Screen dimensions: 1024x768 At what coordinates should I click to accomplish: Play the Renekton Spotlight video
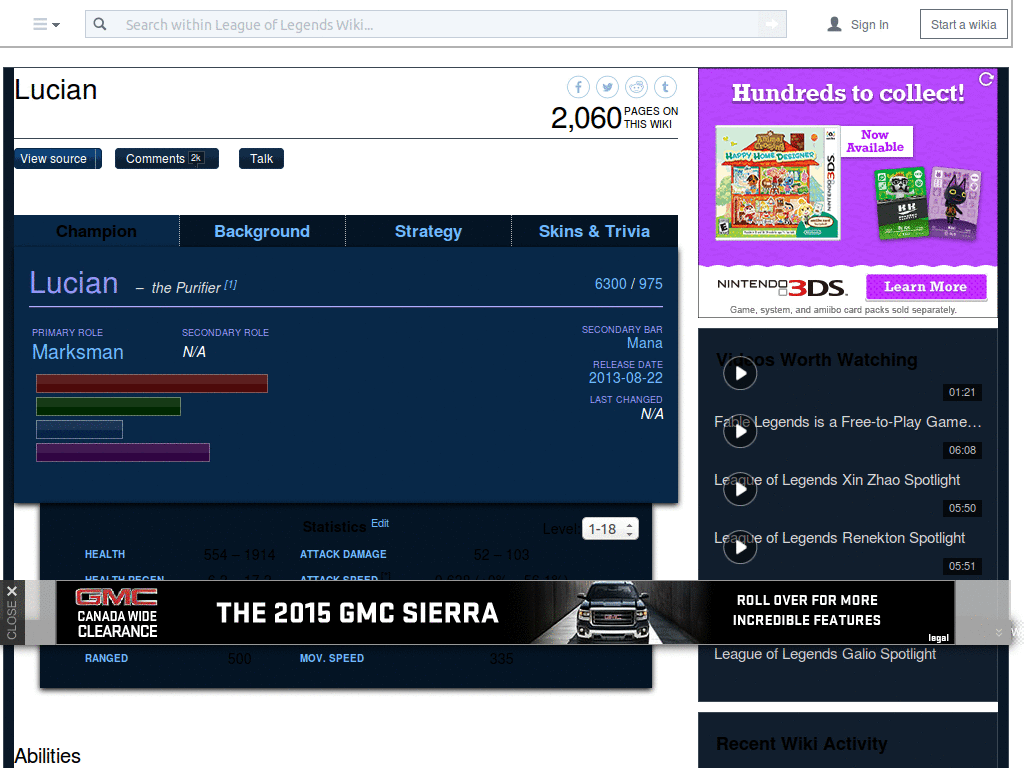click(x=740, y=547)
